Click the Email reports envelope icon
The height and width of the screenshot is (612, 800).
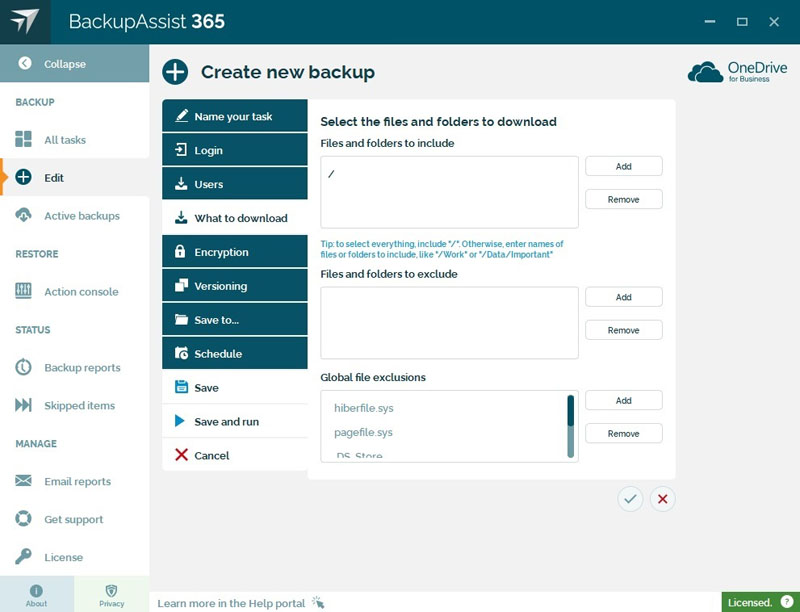pyautogui.click(x=23, y=481)
